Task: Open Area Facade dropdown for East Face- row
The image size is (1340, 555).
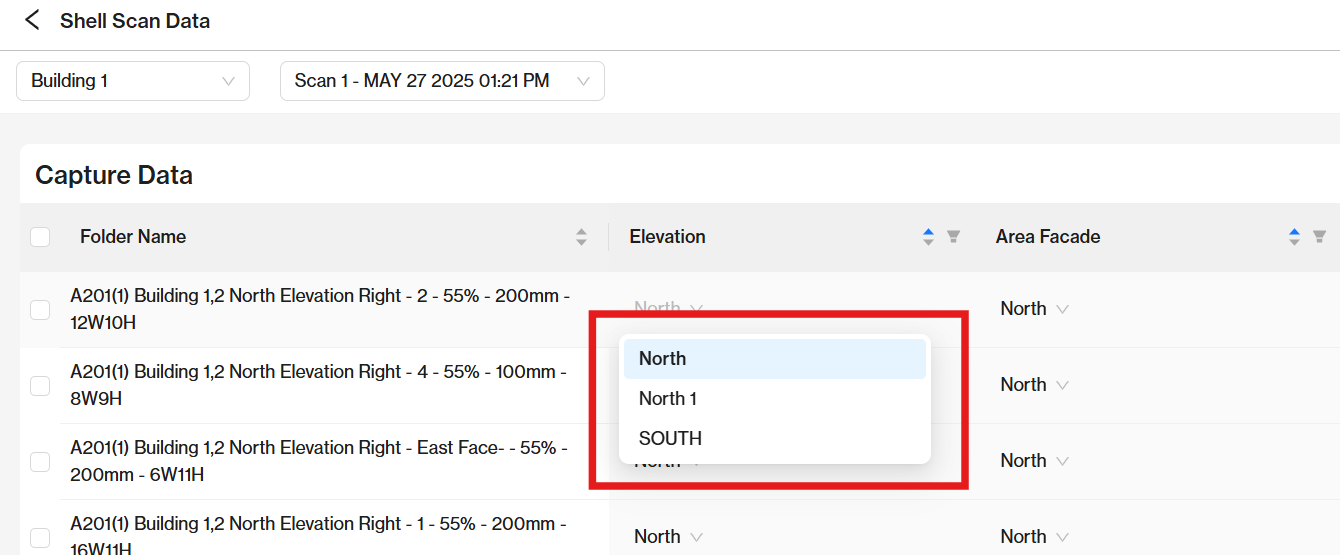Action: point(1034,461)
